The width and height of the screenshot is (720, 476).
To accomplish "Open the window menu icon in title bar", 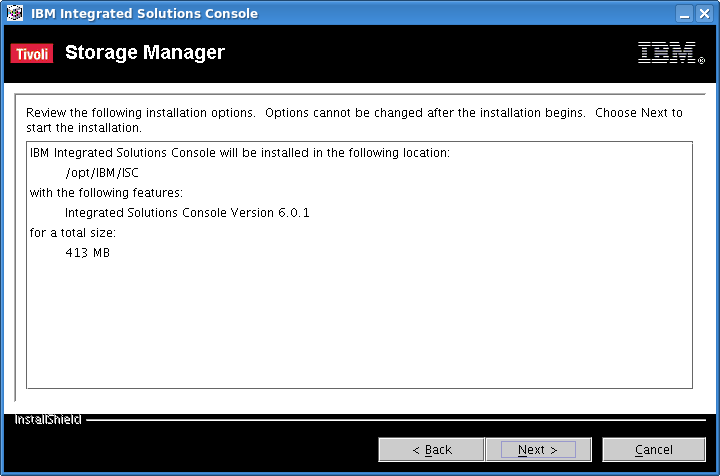I will (x=14, y=13).
